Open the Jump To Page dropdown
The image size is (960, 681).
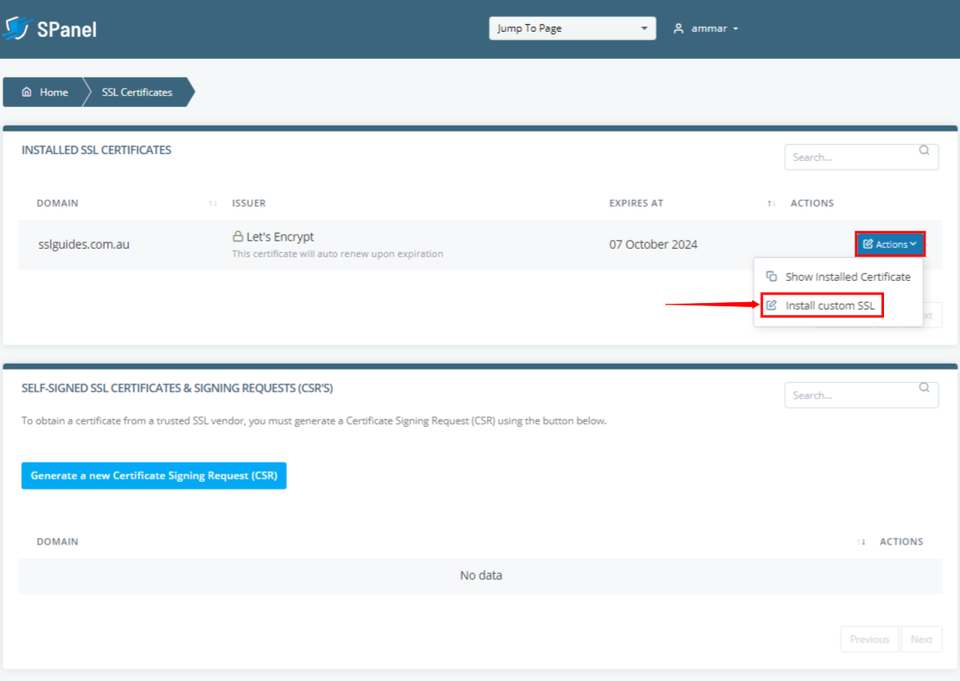click(x=572, y=28)
